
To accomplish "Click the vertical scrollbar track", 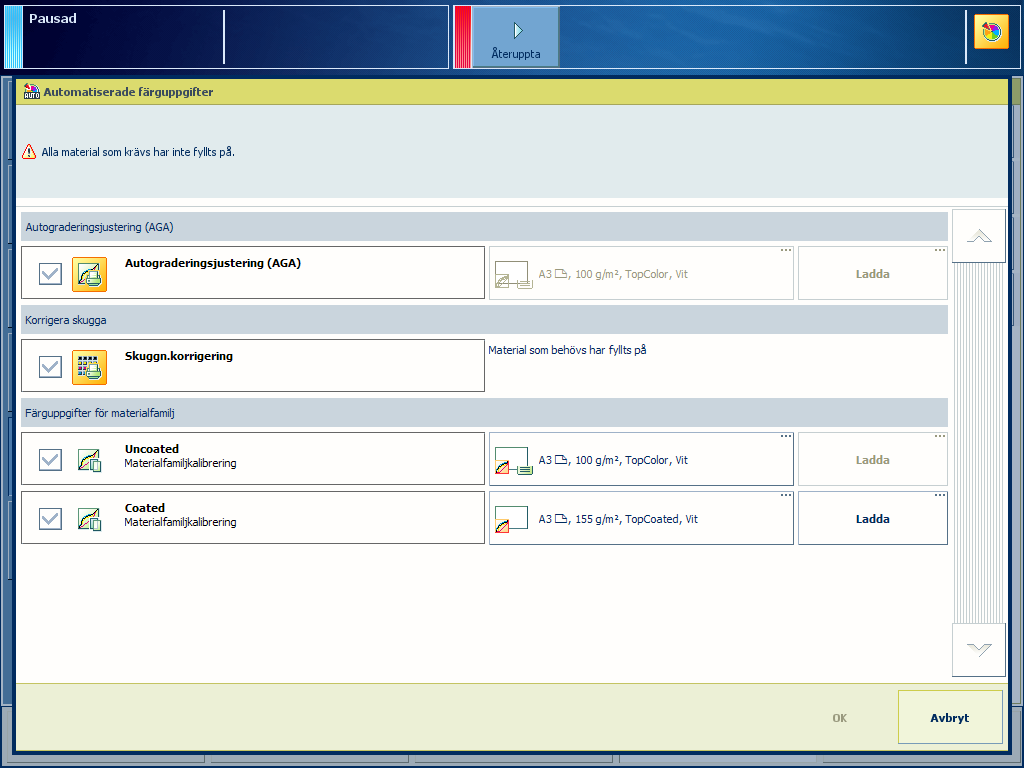I will coord(978,443).
